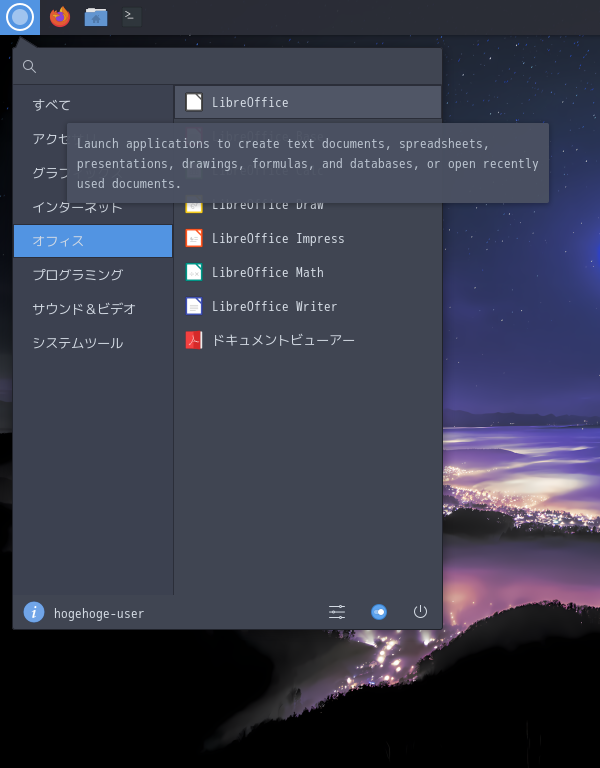Open system settings sliders icon
This screenshot has width=600, height=768.
coord(337,612)
